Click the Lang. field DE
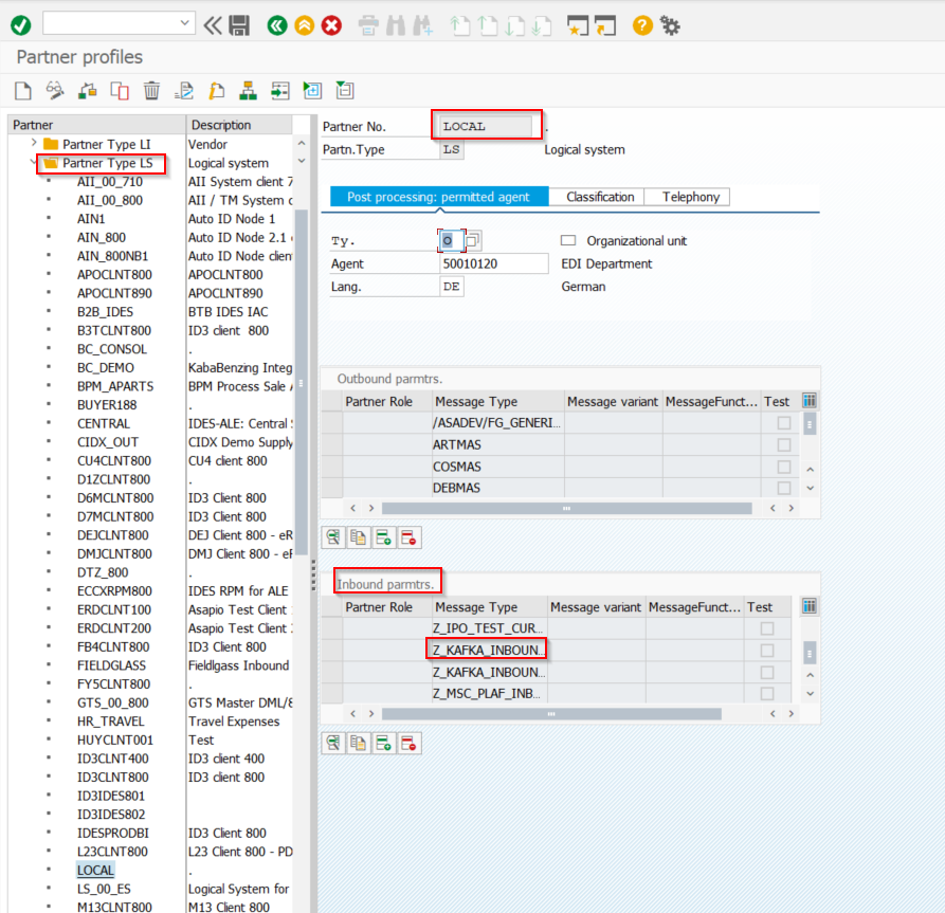Viewport: 945px width, 913px height. [451, 287]
